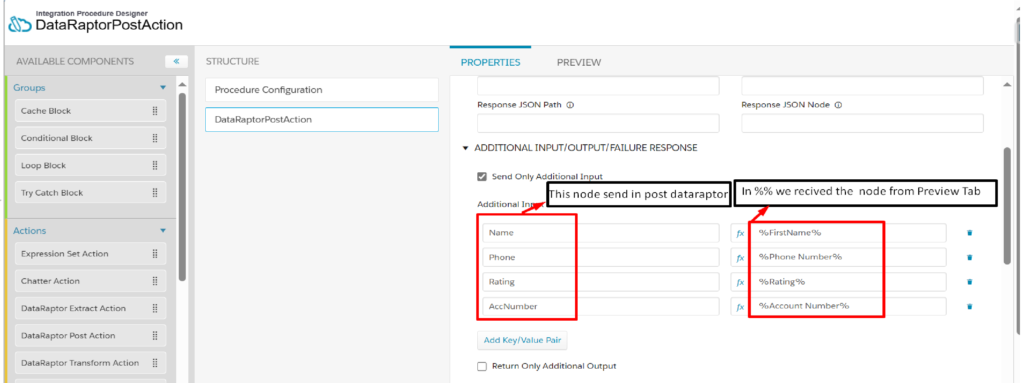This screenshot has width=1024, height=383.
Task: Show info for Response JSON Path
Action: coord(570,105)
